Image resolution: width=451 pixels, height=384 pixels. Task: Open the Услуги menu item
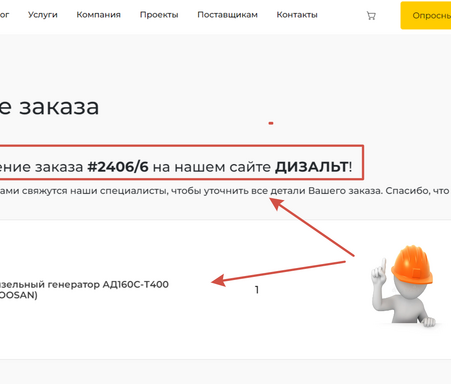point(43,15)
